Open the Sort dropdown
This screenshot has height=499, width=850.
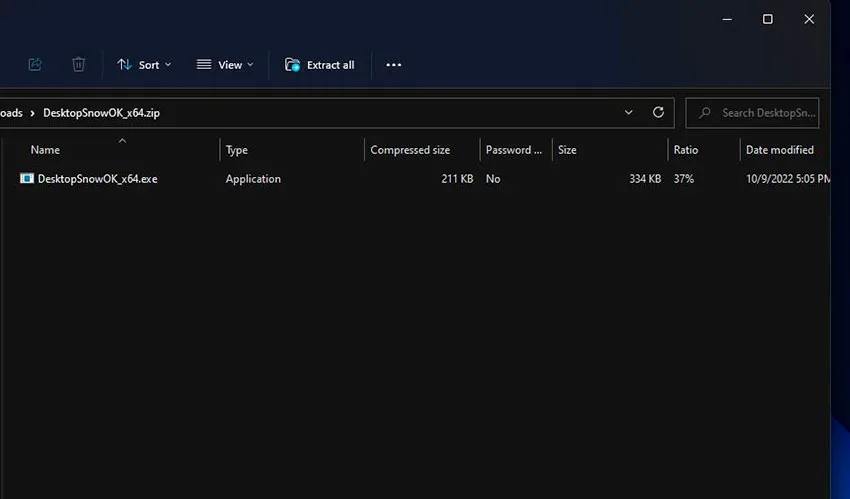click(144, 65)
